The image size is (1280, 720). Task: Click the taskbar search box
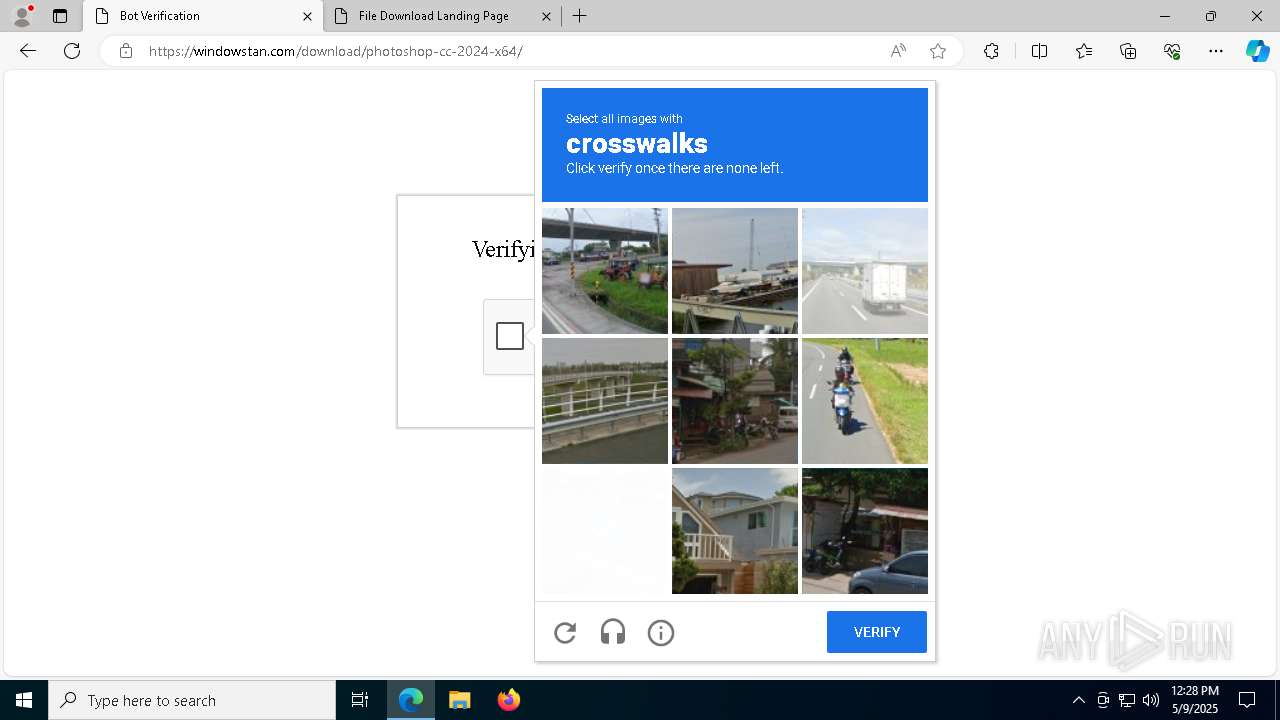192,700
